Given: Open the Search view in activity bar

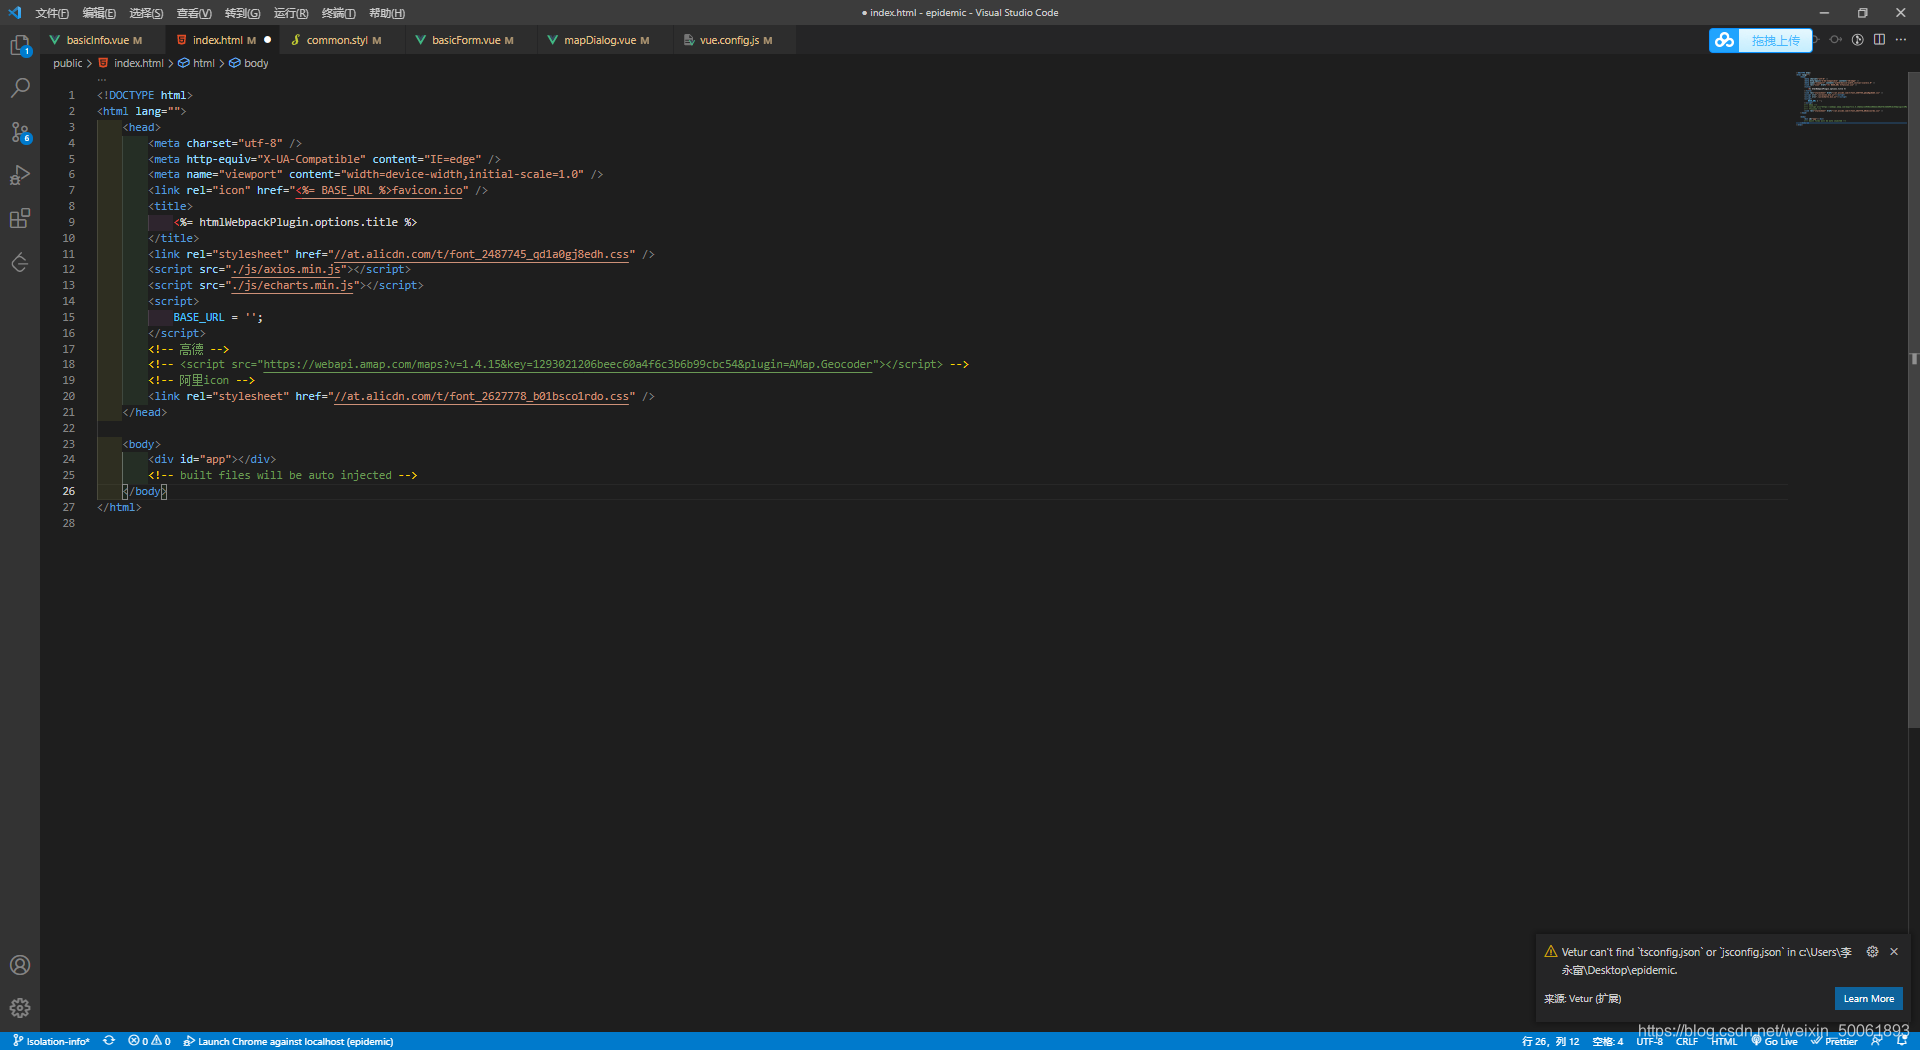Looking at the screenshot, I should [20, 88].
